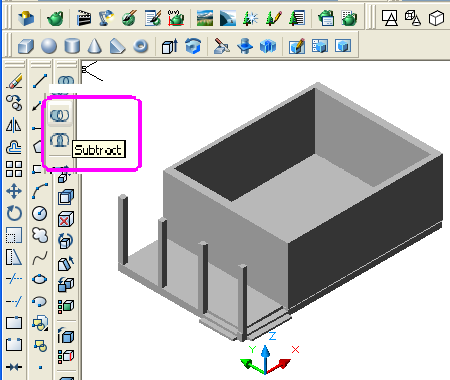Select the Wedge solid tool

point(117,46)
